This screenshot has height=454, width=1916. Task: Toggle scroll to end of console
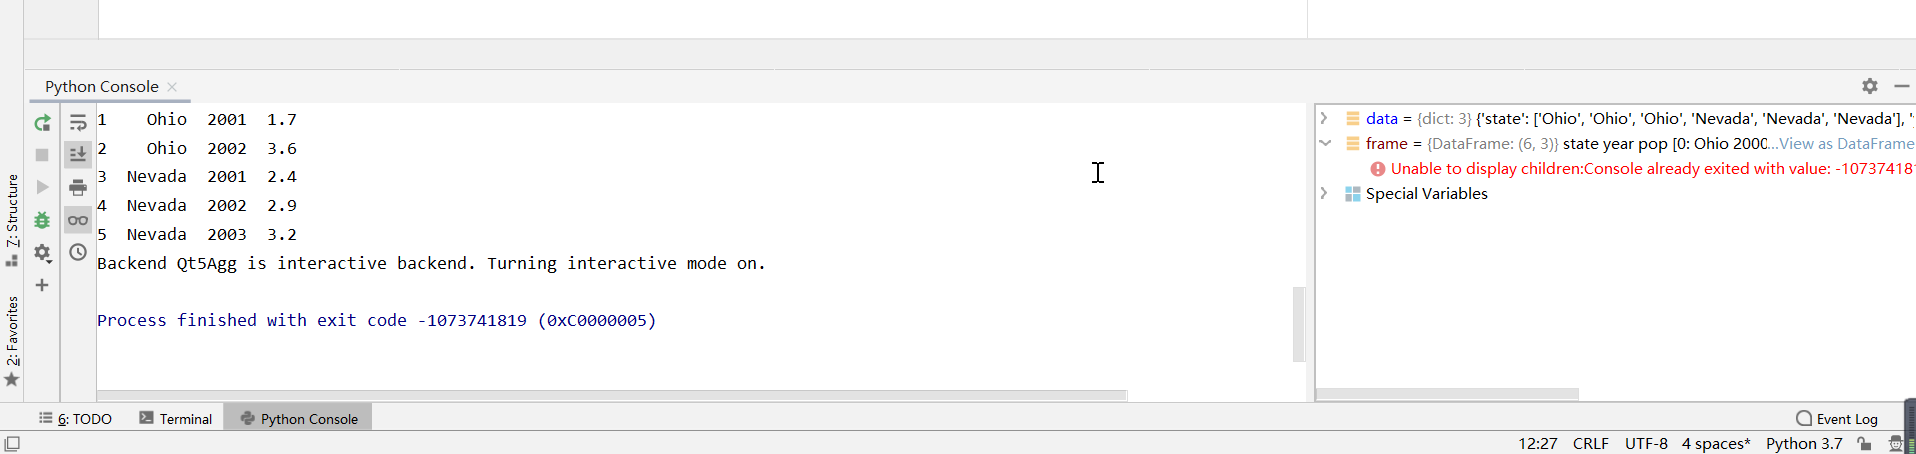[x=78, y=154]
